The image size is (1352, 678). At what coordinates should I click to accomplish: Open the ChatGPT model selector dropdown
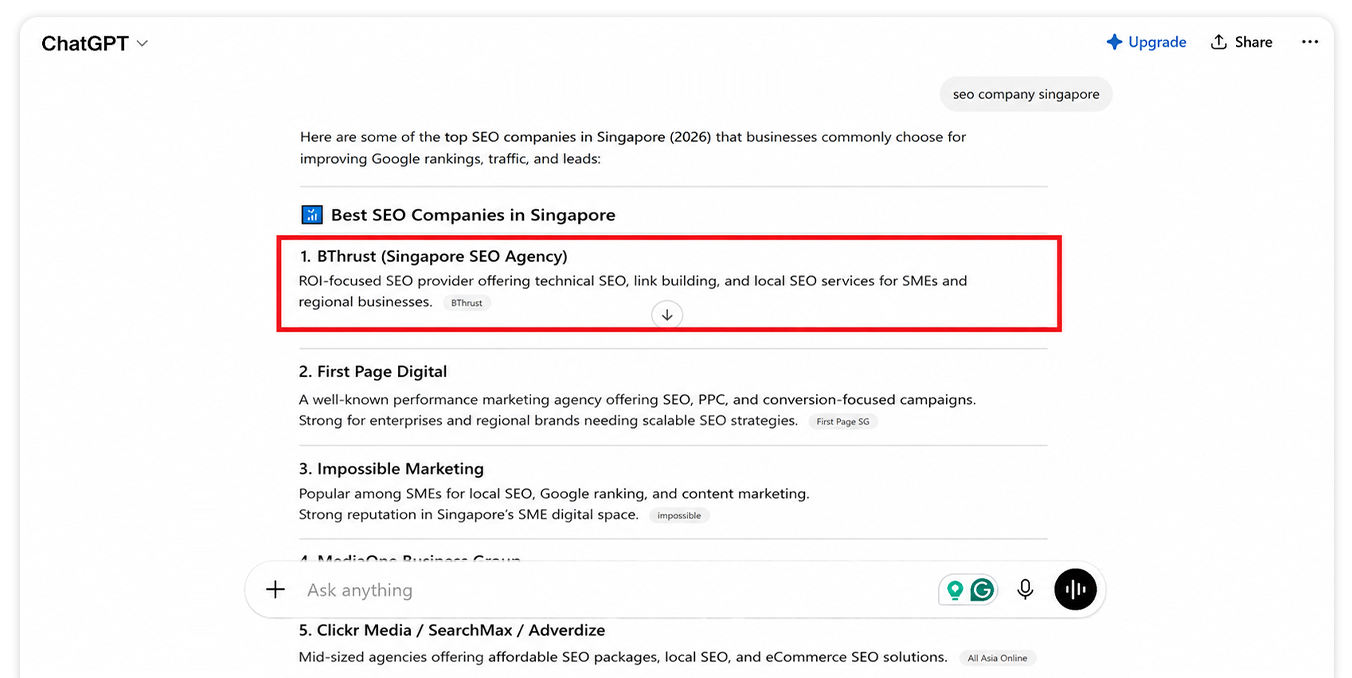(94, 43)
